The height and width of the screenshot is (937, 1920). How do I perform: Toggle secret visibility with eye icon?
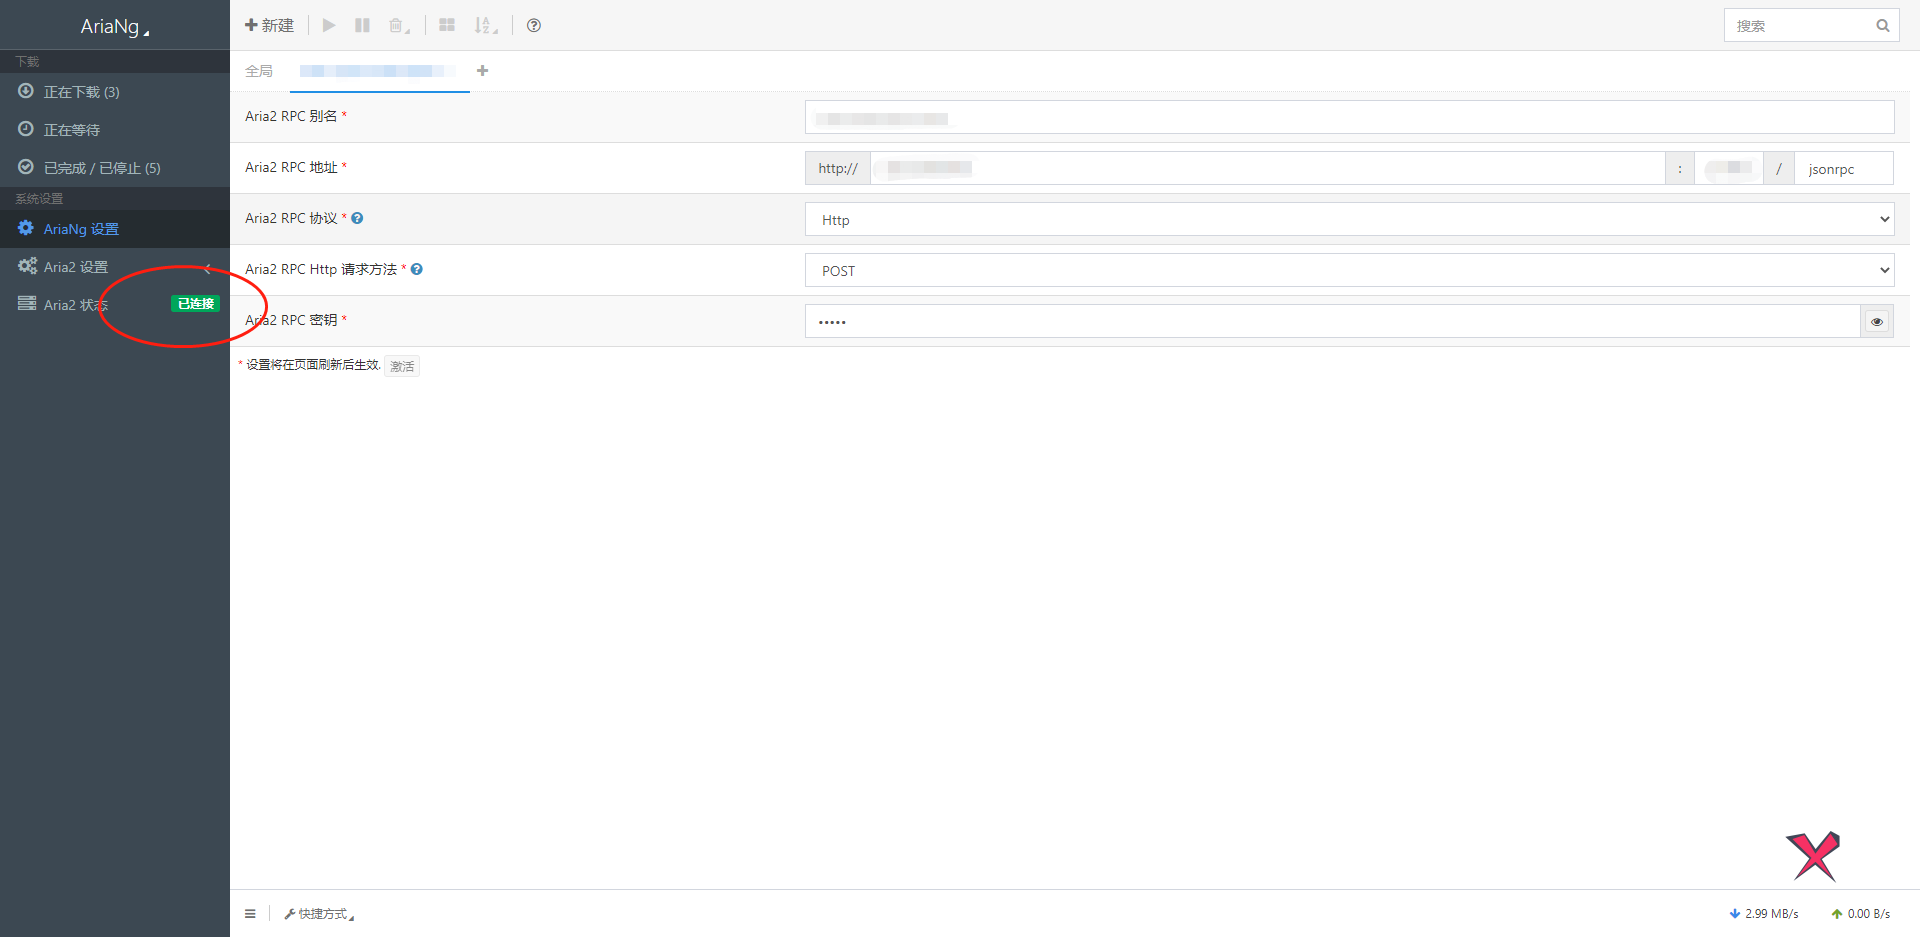[1877, 321]
